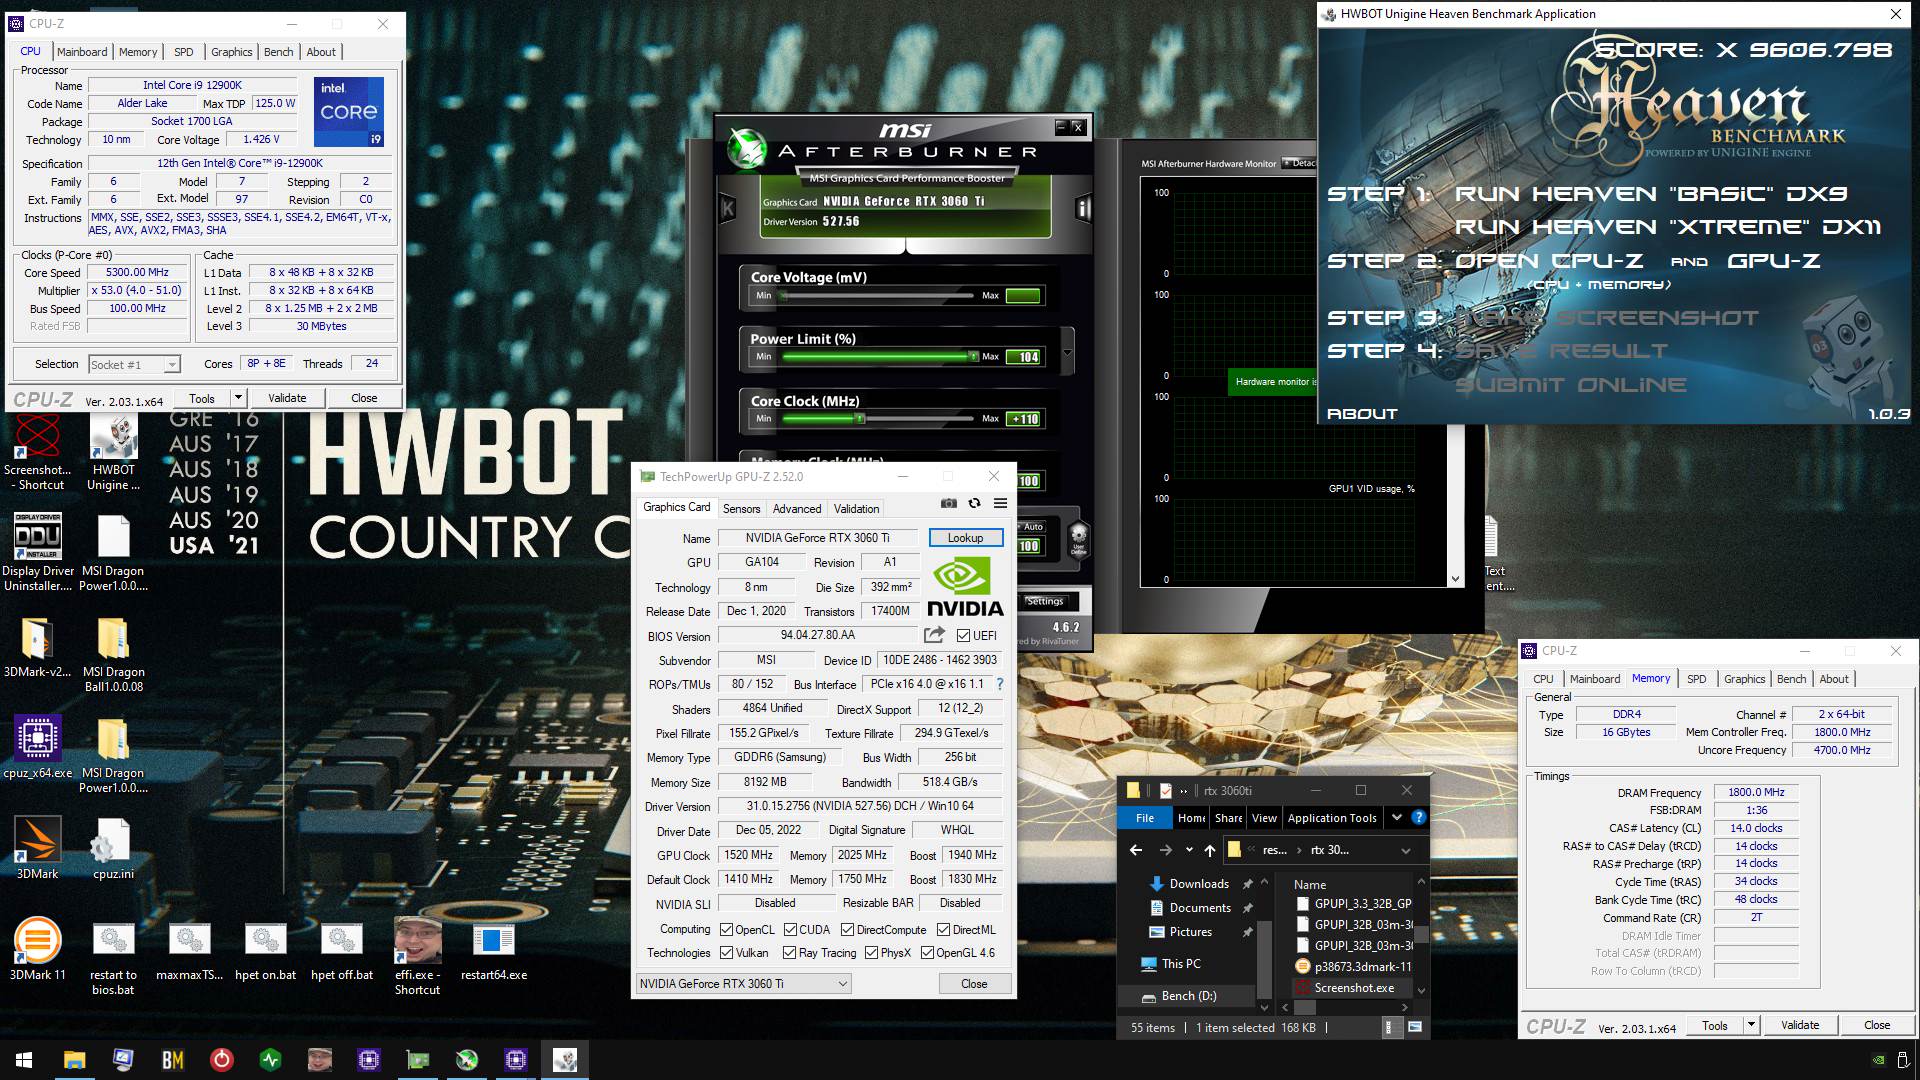This screenshot has height=1080, width=1920.
Task: Toggle the OpenCL checkbox
Action: [x=726, y=930]
